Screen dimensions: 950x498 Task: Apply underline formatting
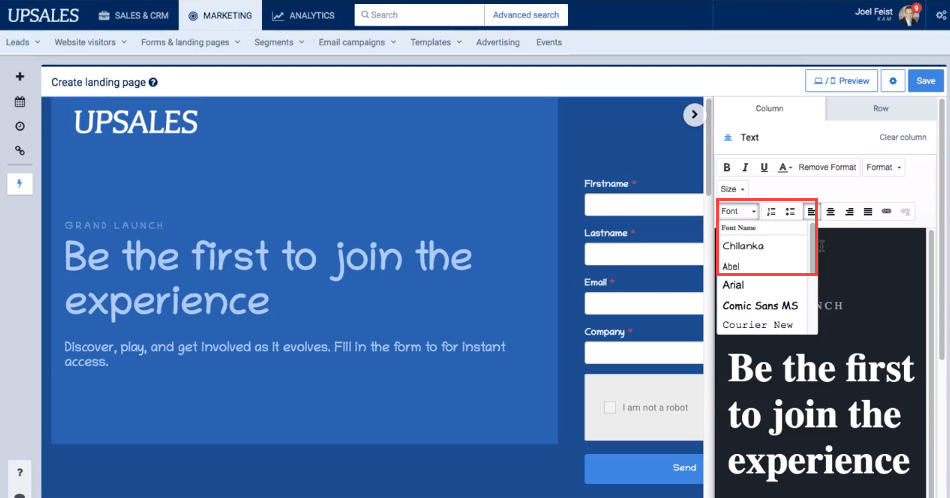[x=764, y=167]
